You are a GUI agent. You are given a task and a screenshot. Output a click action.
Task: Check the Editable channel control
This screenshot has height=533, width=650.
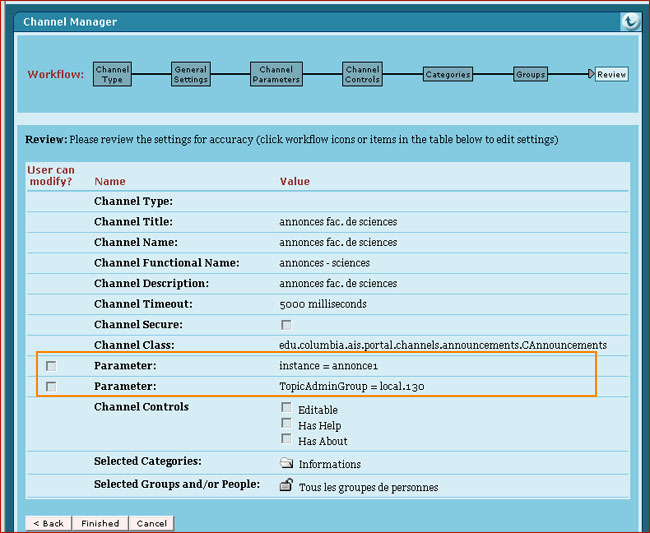287,408
